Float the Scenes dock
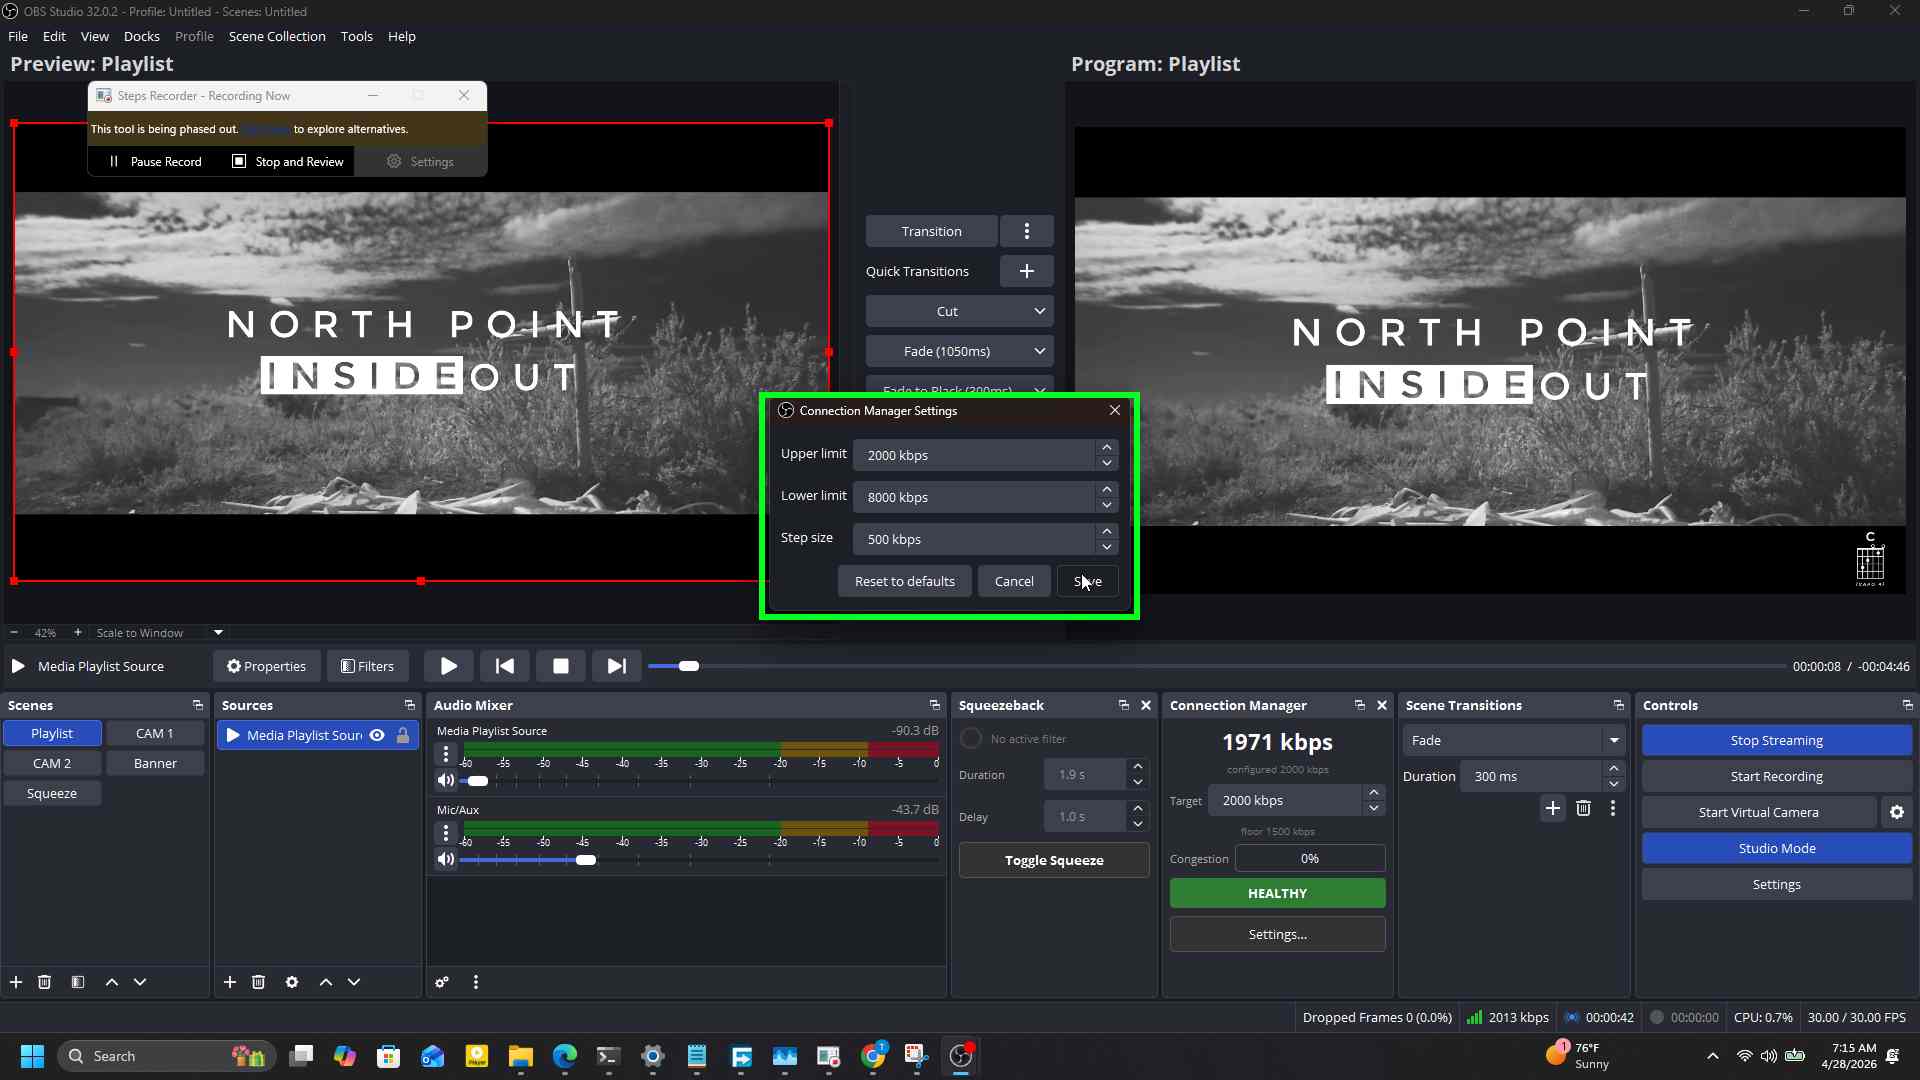1920x1080 pixels. point(197,705)
